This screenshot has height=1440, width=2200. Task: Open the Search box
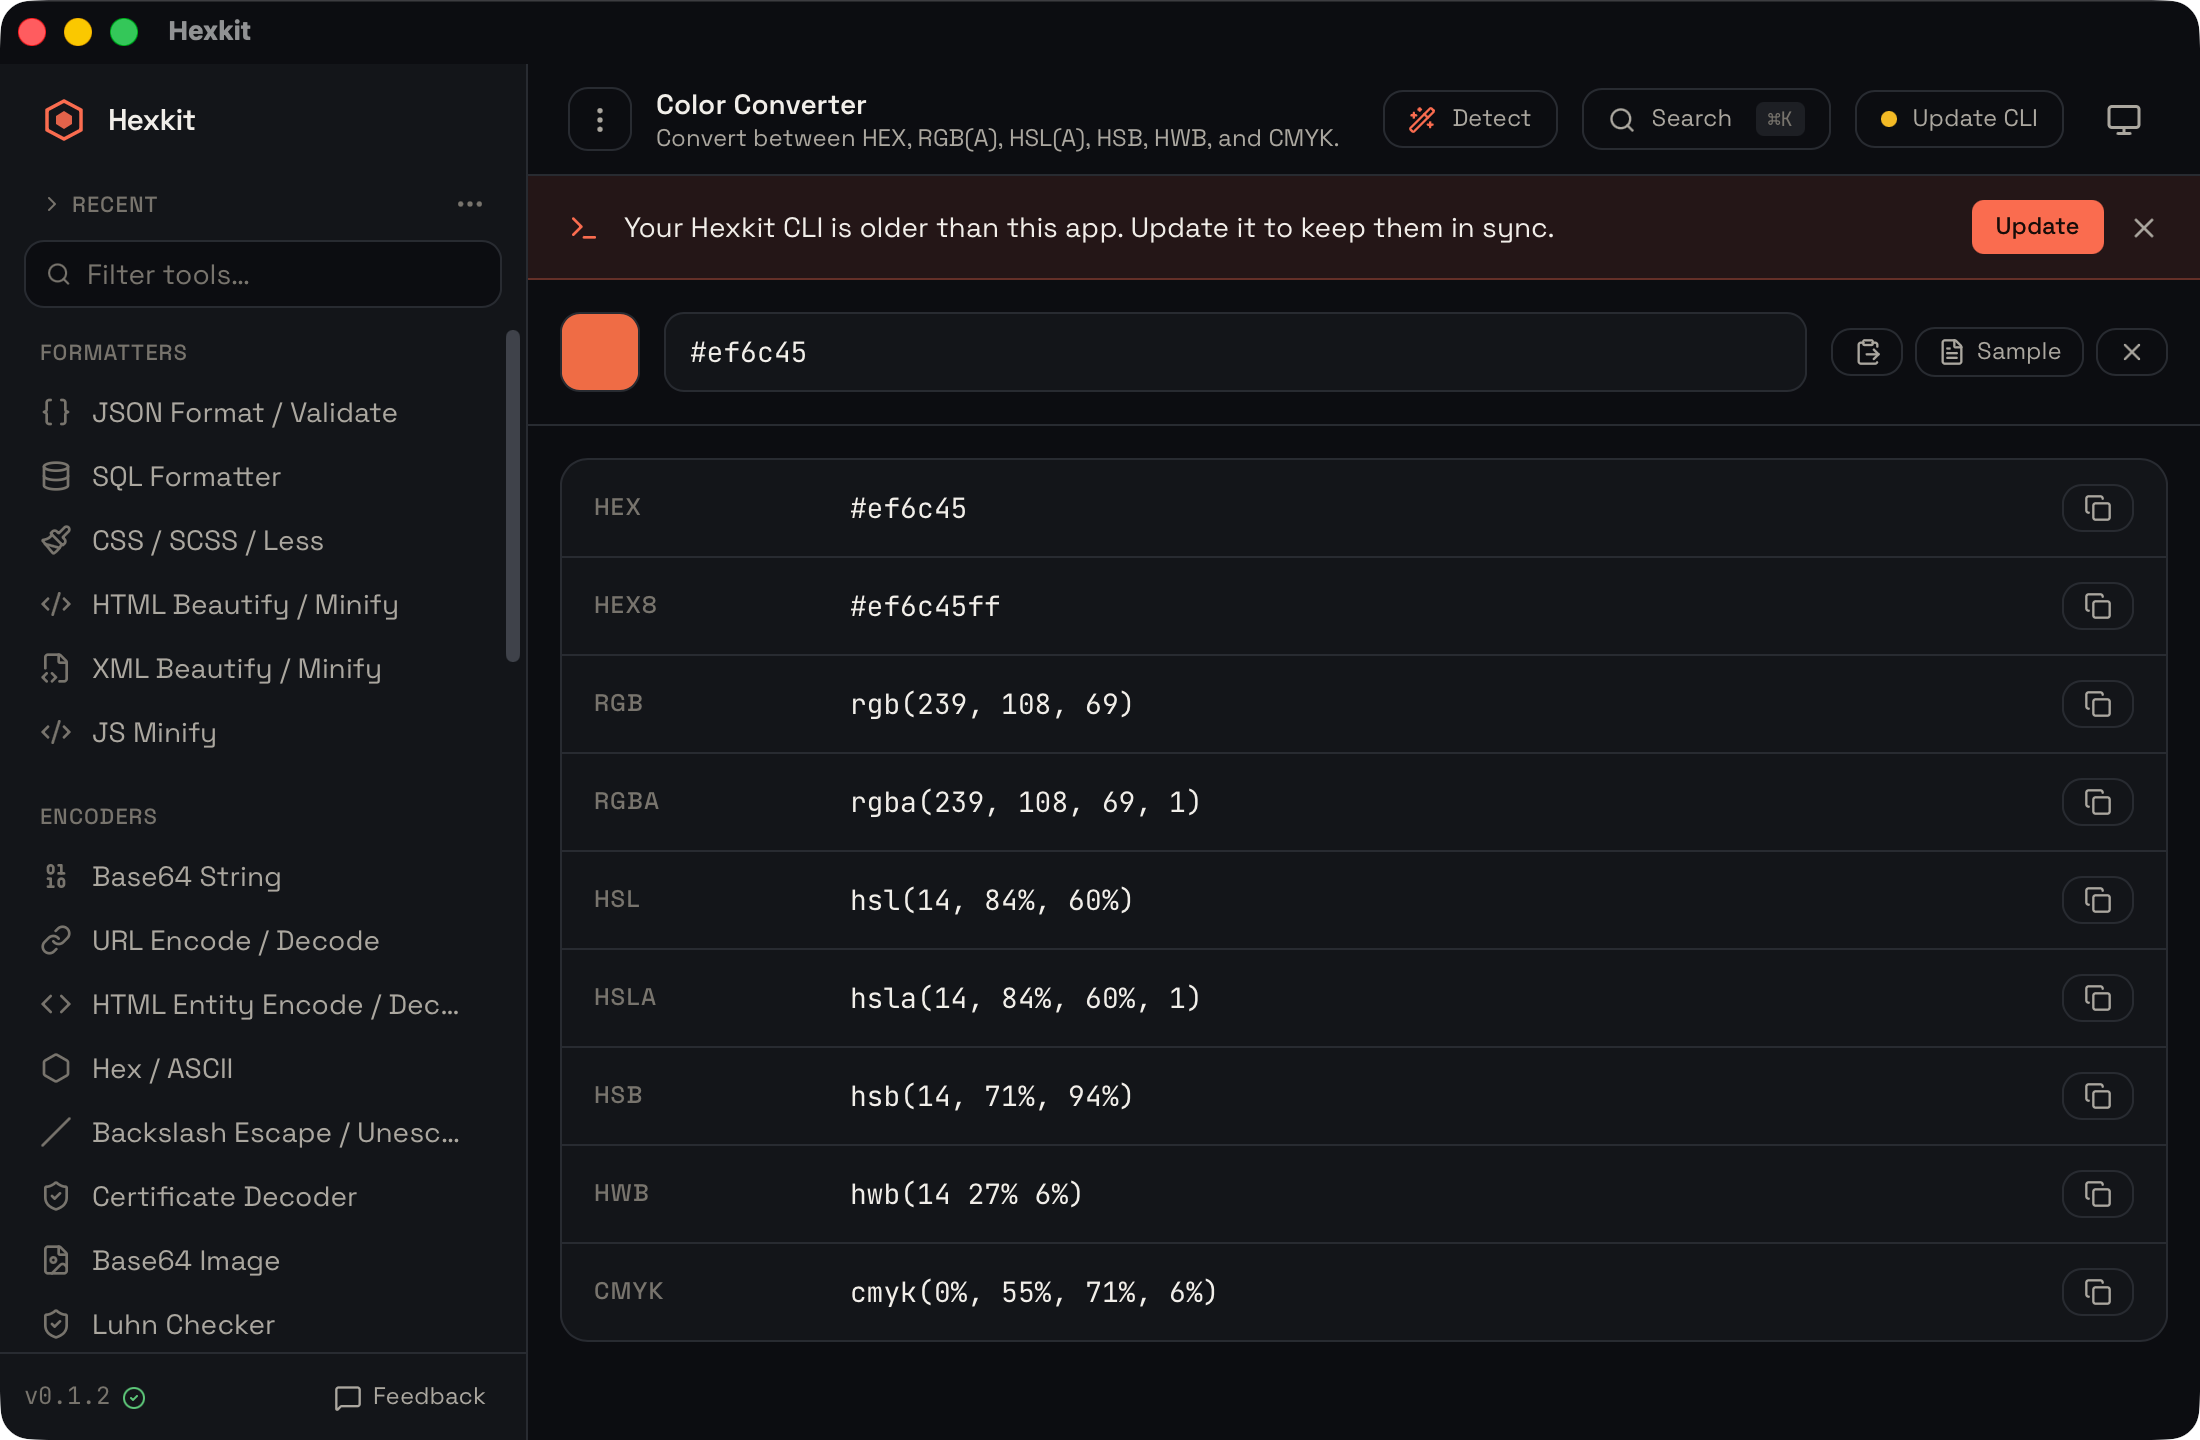1706,119
